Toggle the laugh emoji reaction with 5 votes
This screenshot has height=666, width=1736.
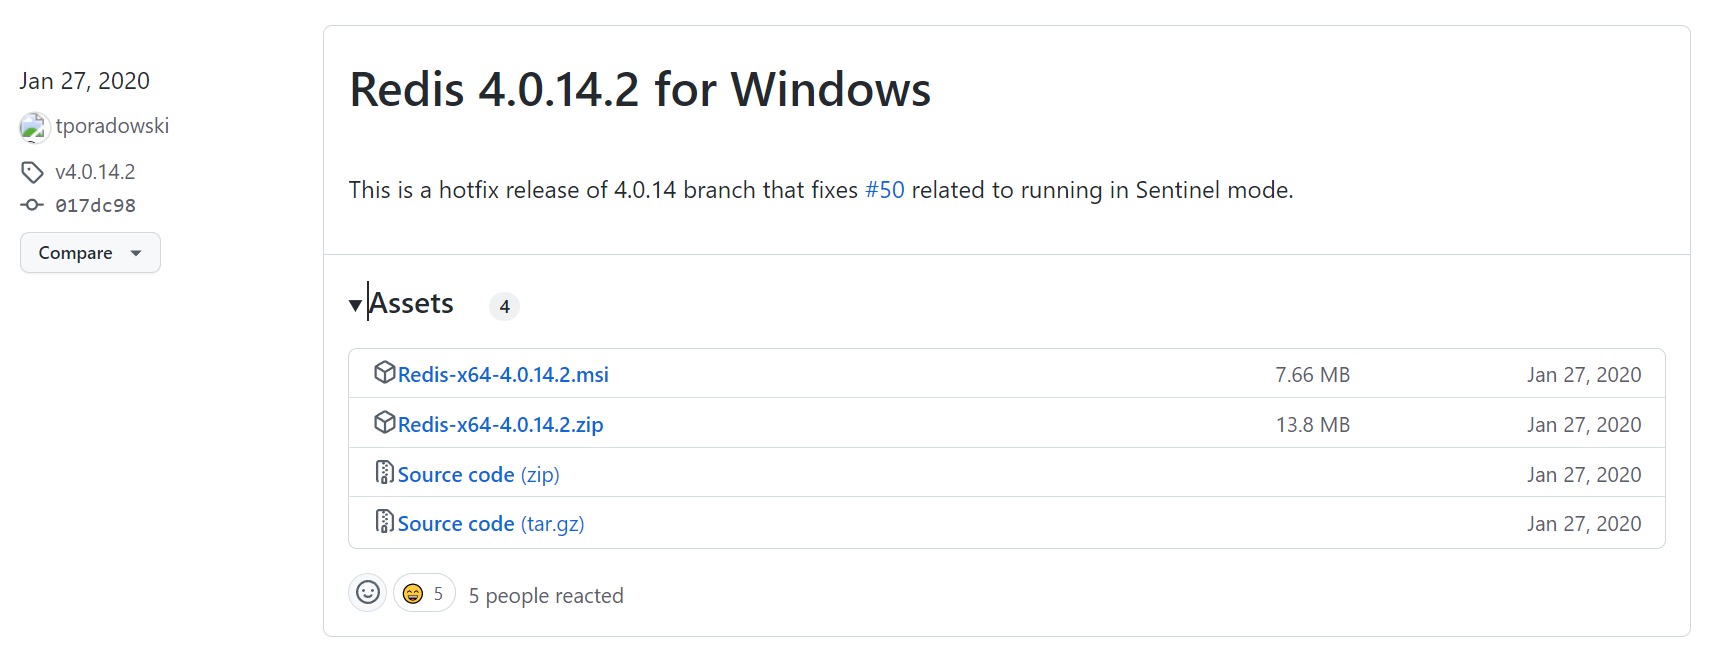pyautogui.click(x=424, y=594)
